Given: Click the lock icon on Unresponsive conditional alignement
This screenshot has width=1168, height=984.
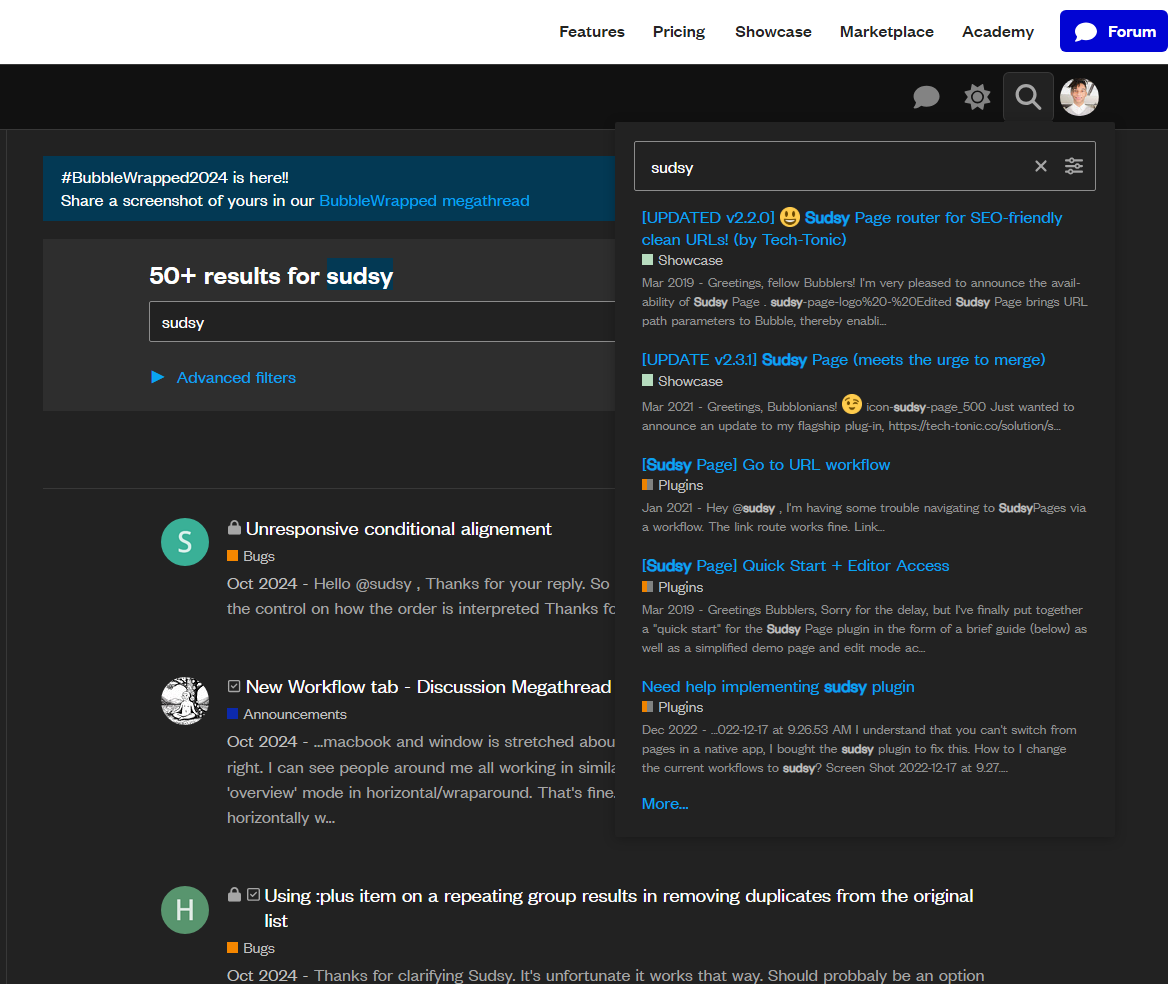Looking at the screenshot, I should [x=234, y=527].
